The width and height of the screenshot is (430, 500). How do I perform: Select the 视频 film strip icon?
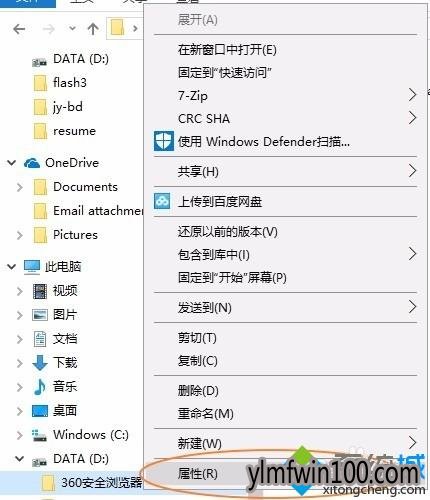pyautogui.click(x=40, y=291)
